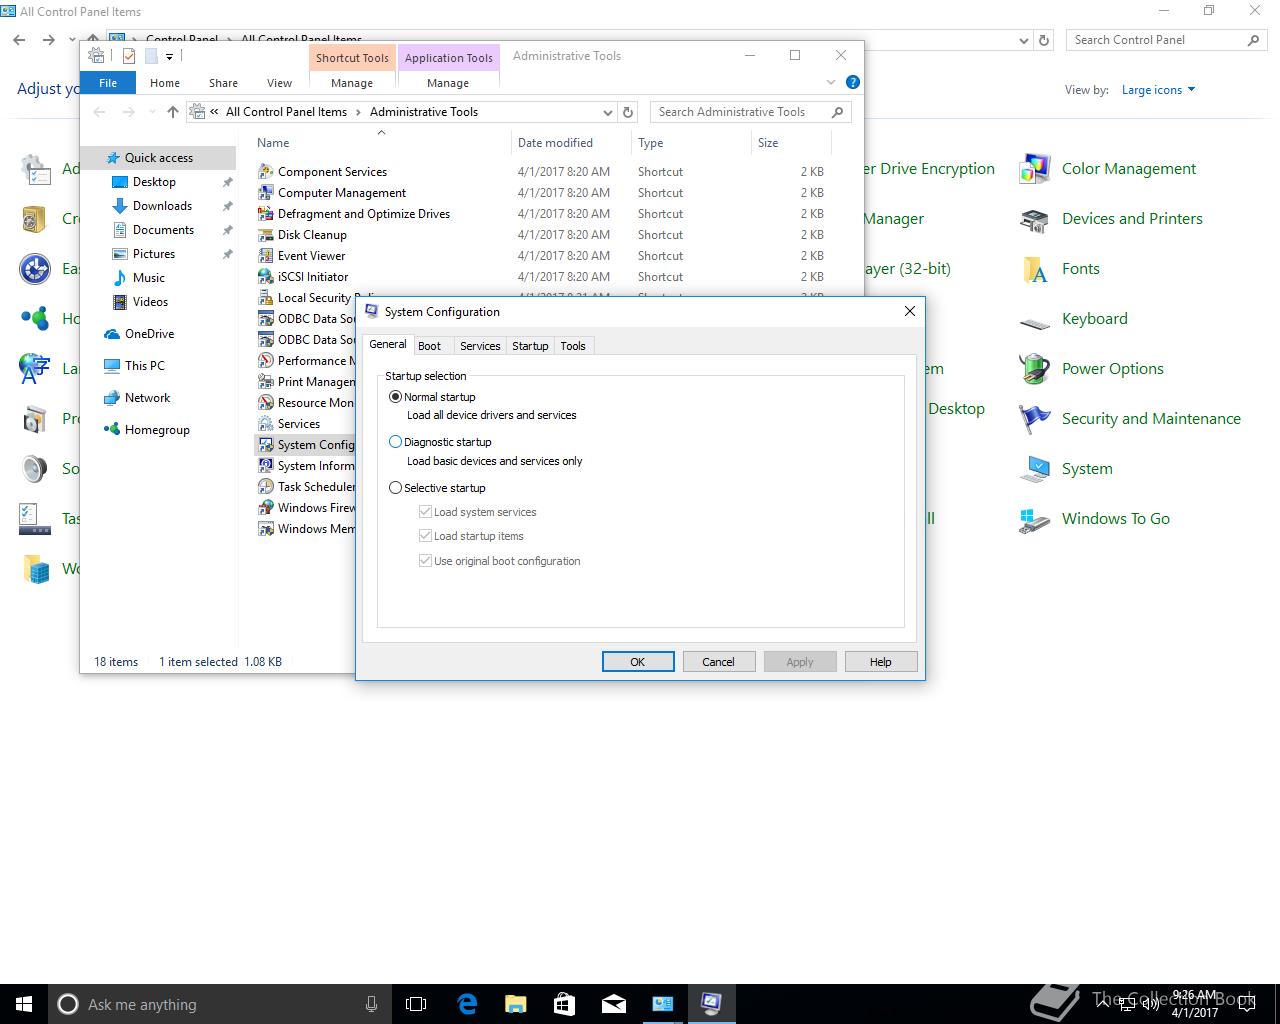Viewport: 1280px width, 1024px height.
Task: Expand the Administrative Tools address bar dropdown
Action: [x=607, y=112]
